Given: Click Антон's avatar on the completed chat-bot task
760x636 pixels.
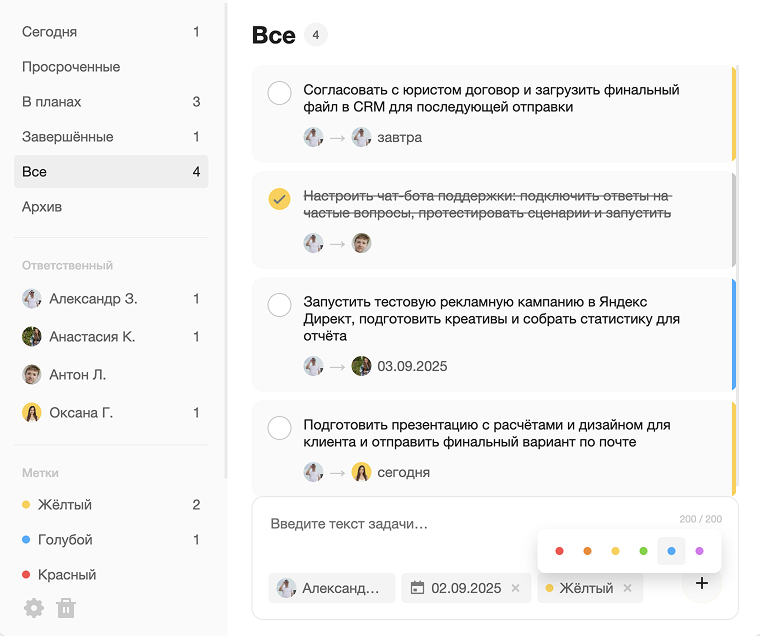Looking at the screenshot, I should [x=361, y=242].
